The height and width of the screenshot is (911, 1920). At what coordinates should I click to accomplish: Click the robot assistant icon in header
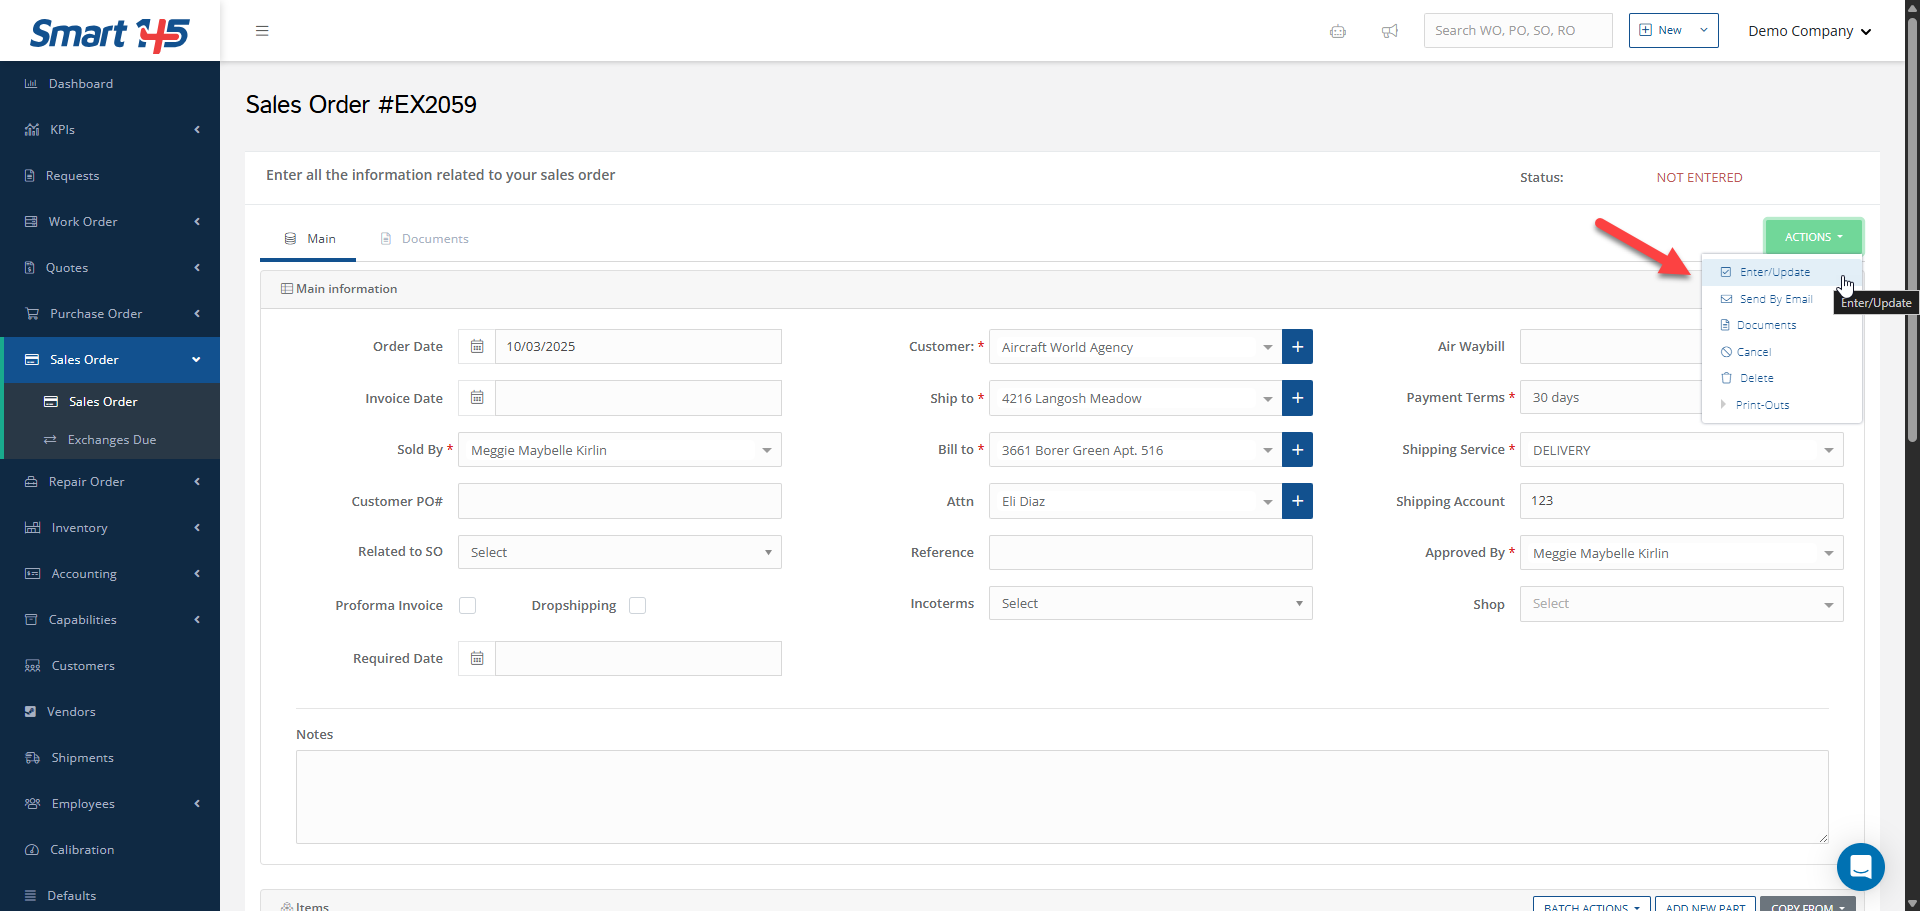coord(1337,31)
